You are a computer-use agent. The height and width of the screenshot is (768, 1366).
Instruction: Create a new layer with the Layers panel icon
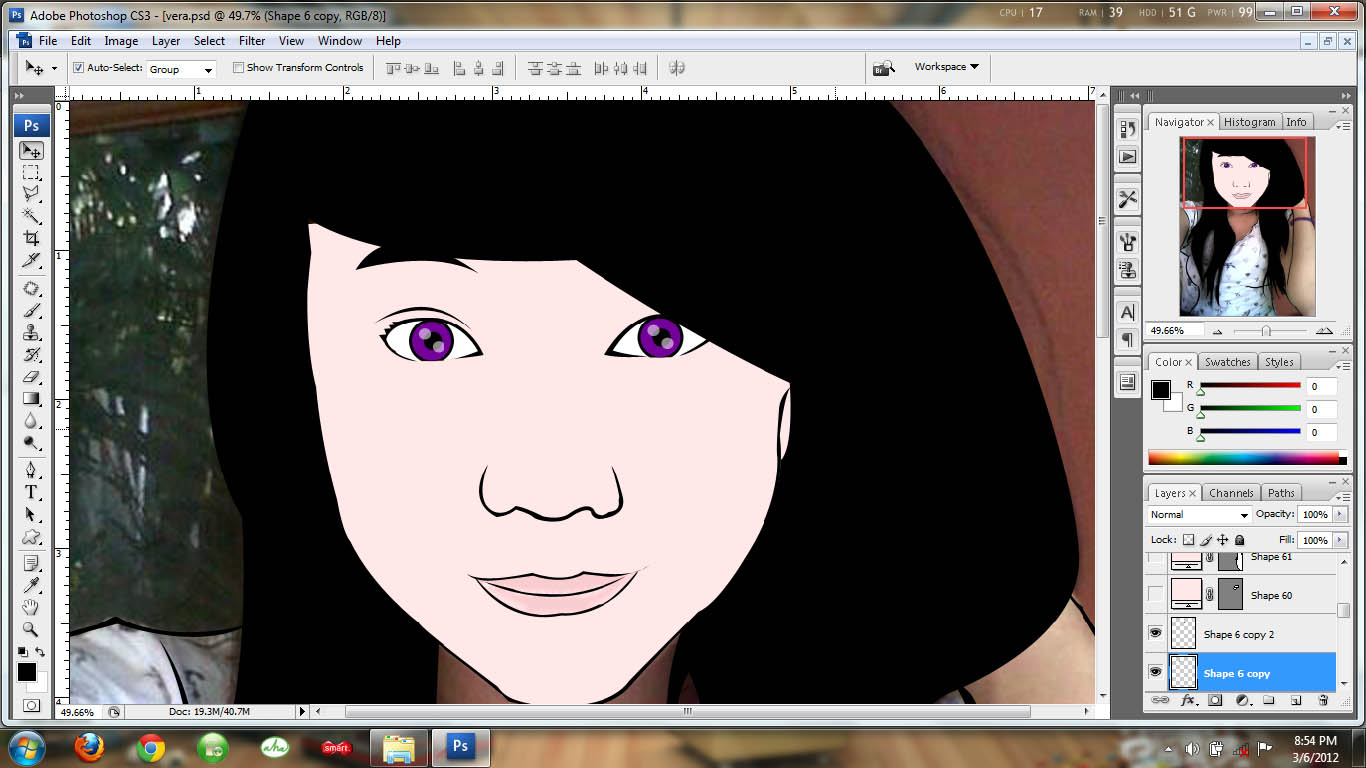tap(1295, 701)
